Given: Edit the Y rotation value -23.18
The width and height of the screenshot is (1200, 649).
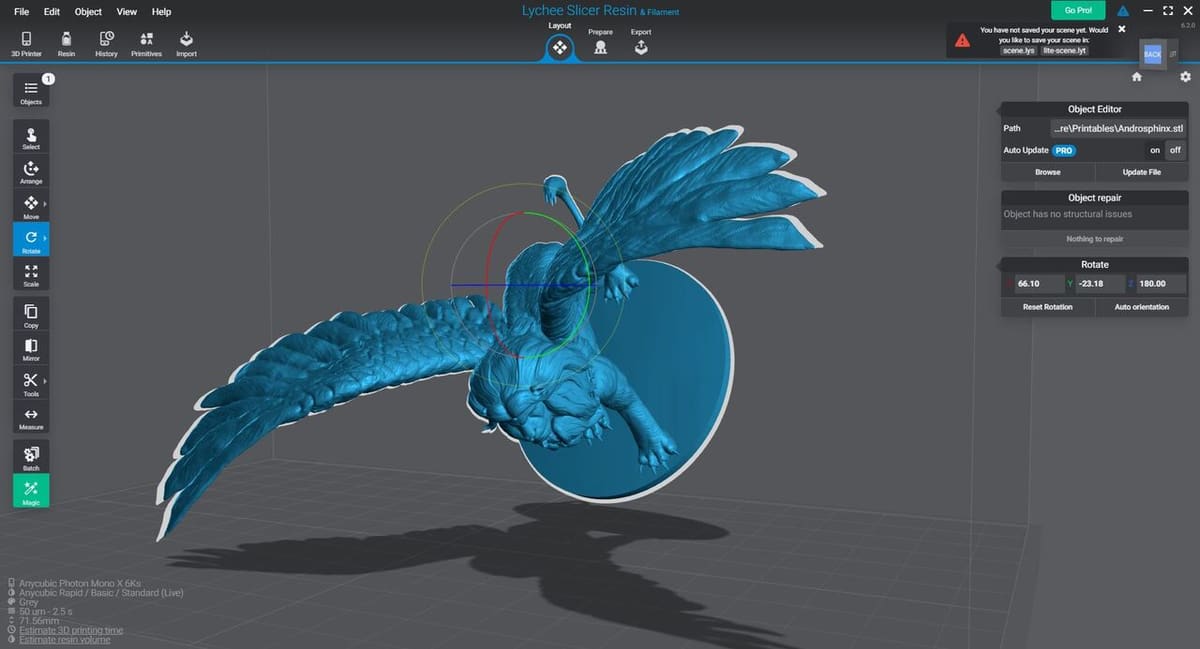Looking at the screenshot, I should tap(1100, 284).
